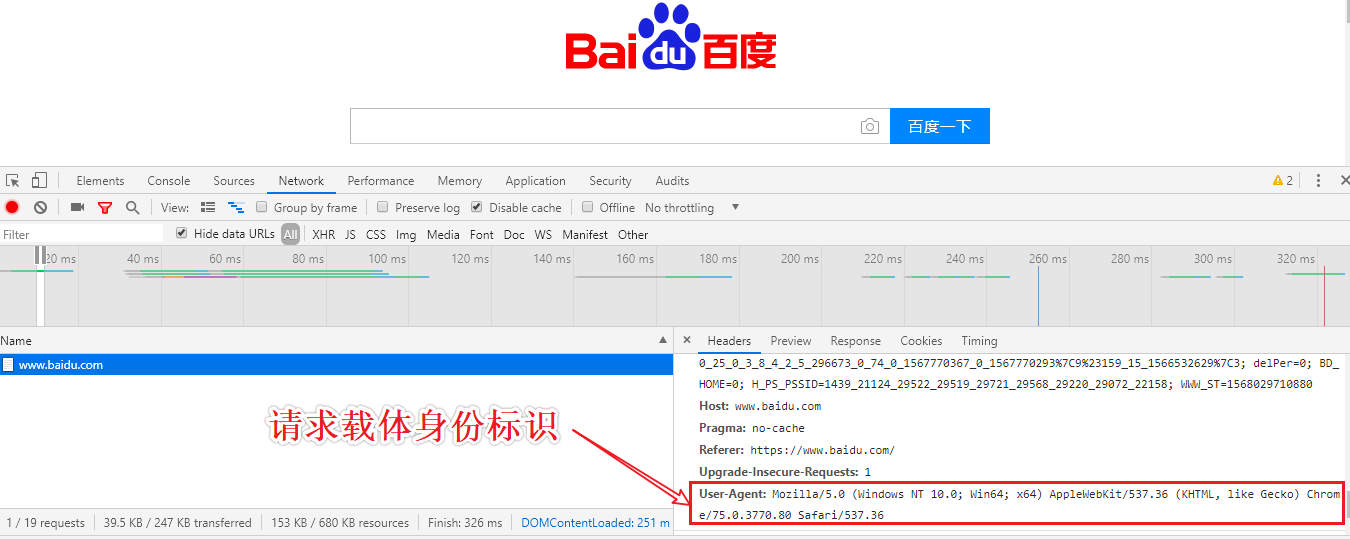
Task: Toggle the red filter funnel icon
Action: pos(104,208)
